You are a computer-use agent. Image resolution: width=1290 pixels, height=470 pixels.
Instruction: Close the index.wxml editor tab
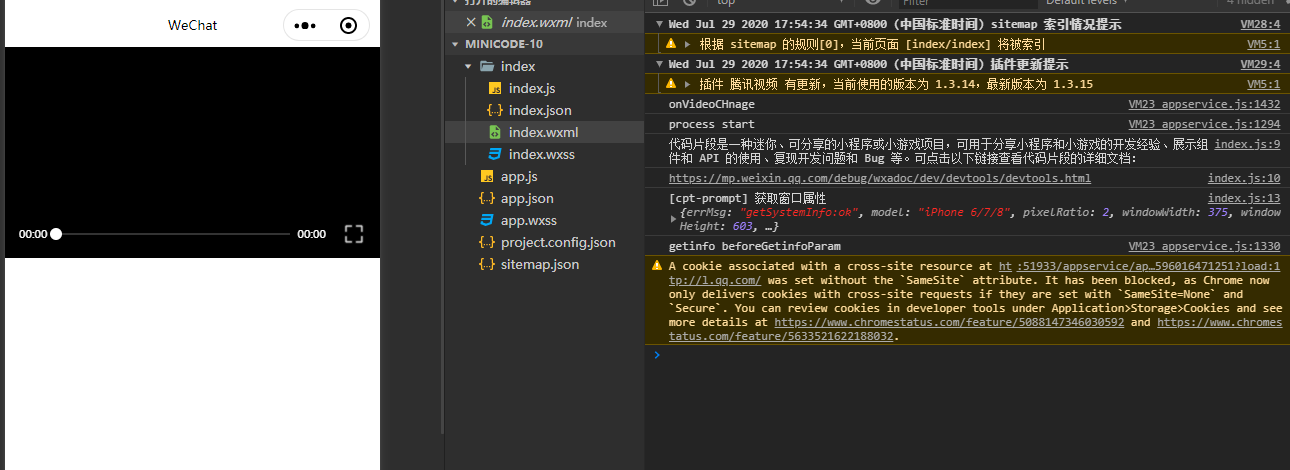471,22
